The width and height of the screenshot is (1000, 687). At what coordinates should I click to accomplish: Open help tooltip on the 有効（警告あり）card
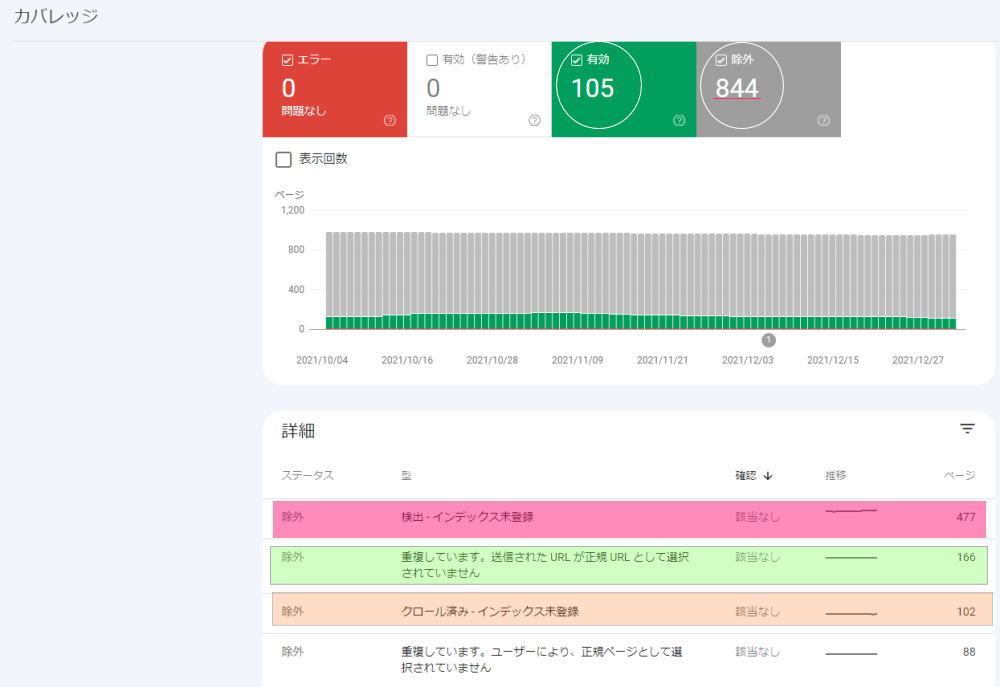[534, 120]
